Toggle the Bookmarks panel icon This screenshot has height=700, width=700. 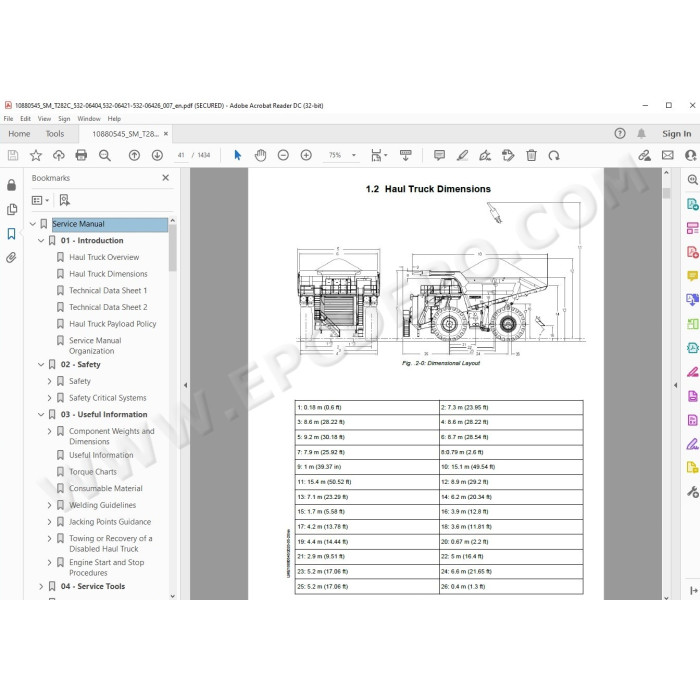click(12, 233)
